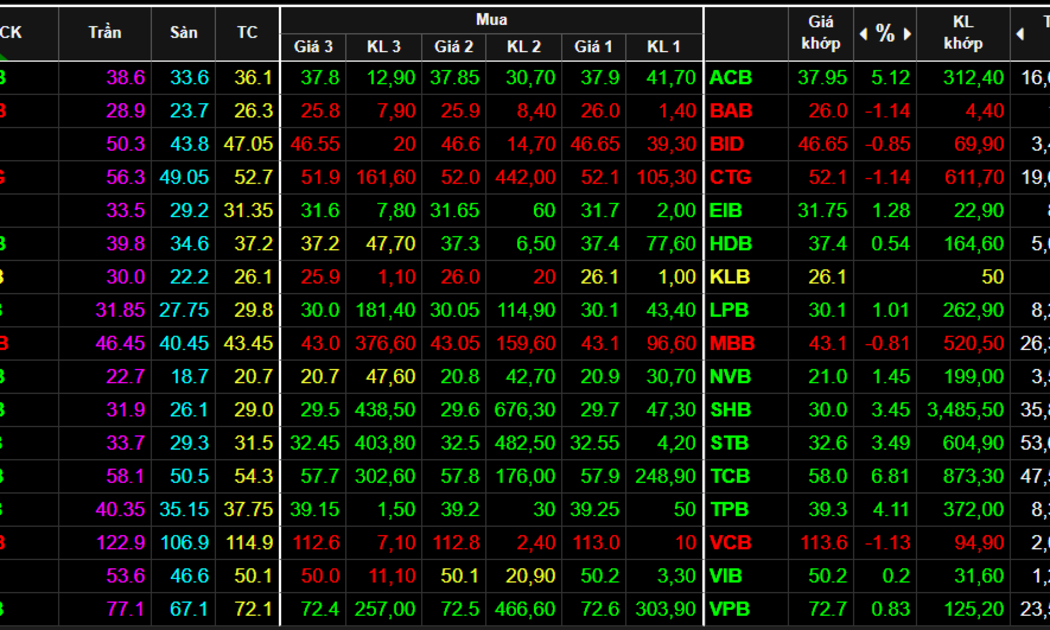Click the left arrow beside % header
The image size is (1050, 630).
pos(863,33)
